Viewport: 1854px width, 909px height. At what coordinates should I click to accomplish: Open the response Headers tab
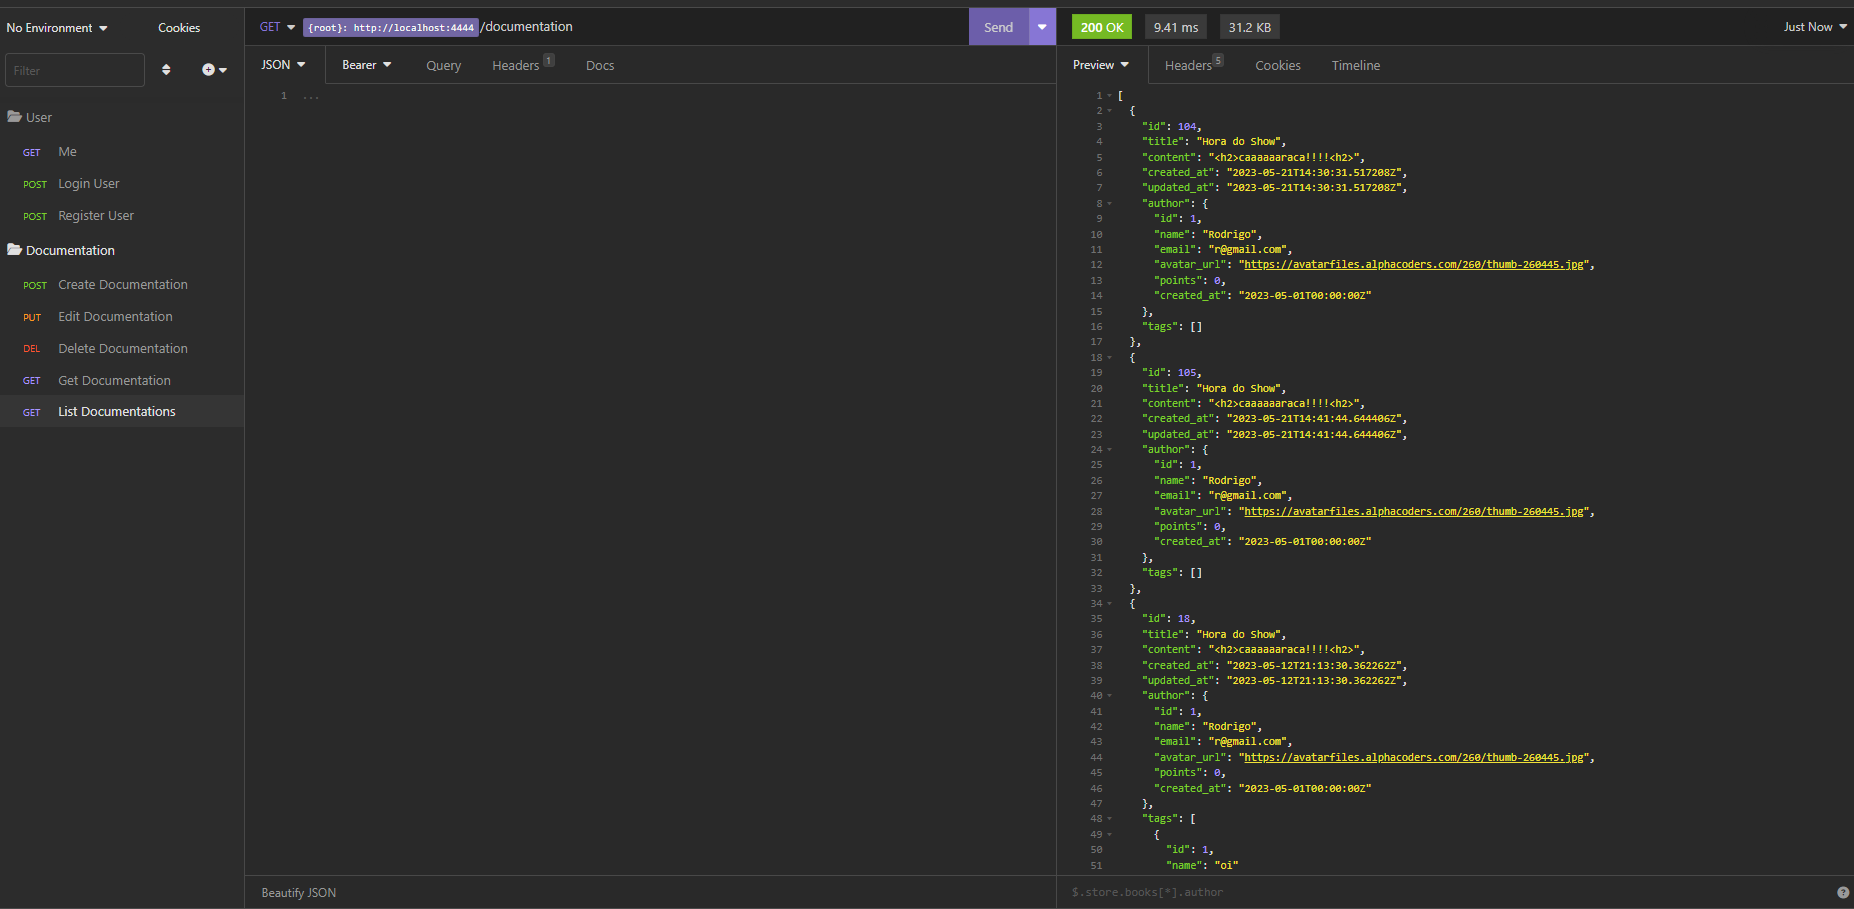(1186, 65)
